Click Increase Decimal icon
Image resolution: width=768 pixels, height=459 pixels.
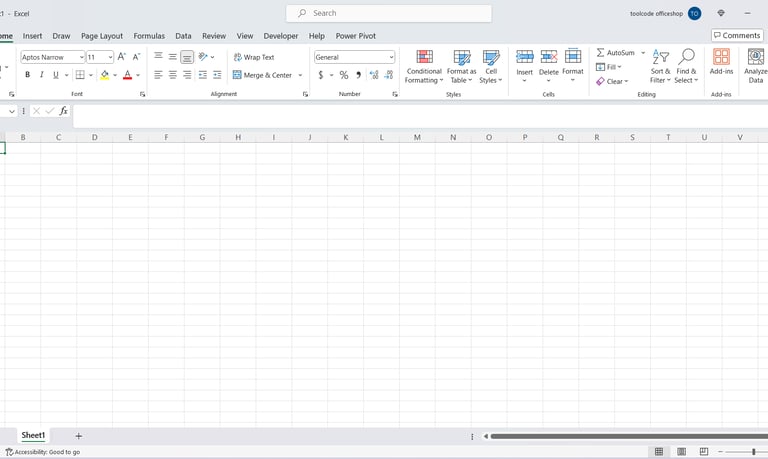point(374,75)
